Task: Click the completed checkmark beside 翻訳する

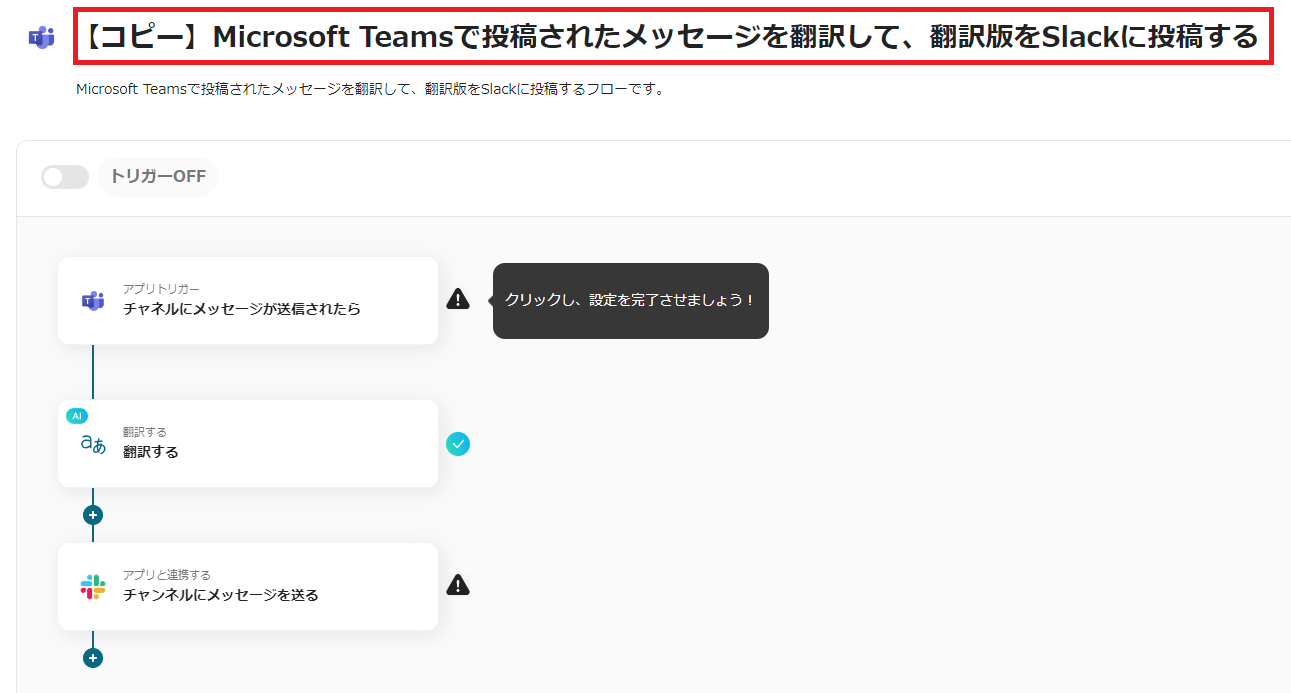Action: click(458, 444)
